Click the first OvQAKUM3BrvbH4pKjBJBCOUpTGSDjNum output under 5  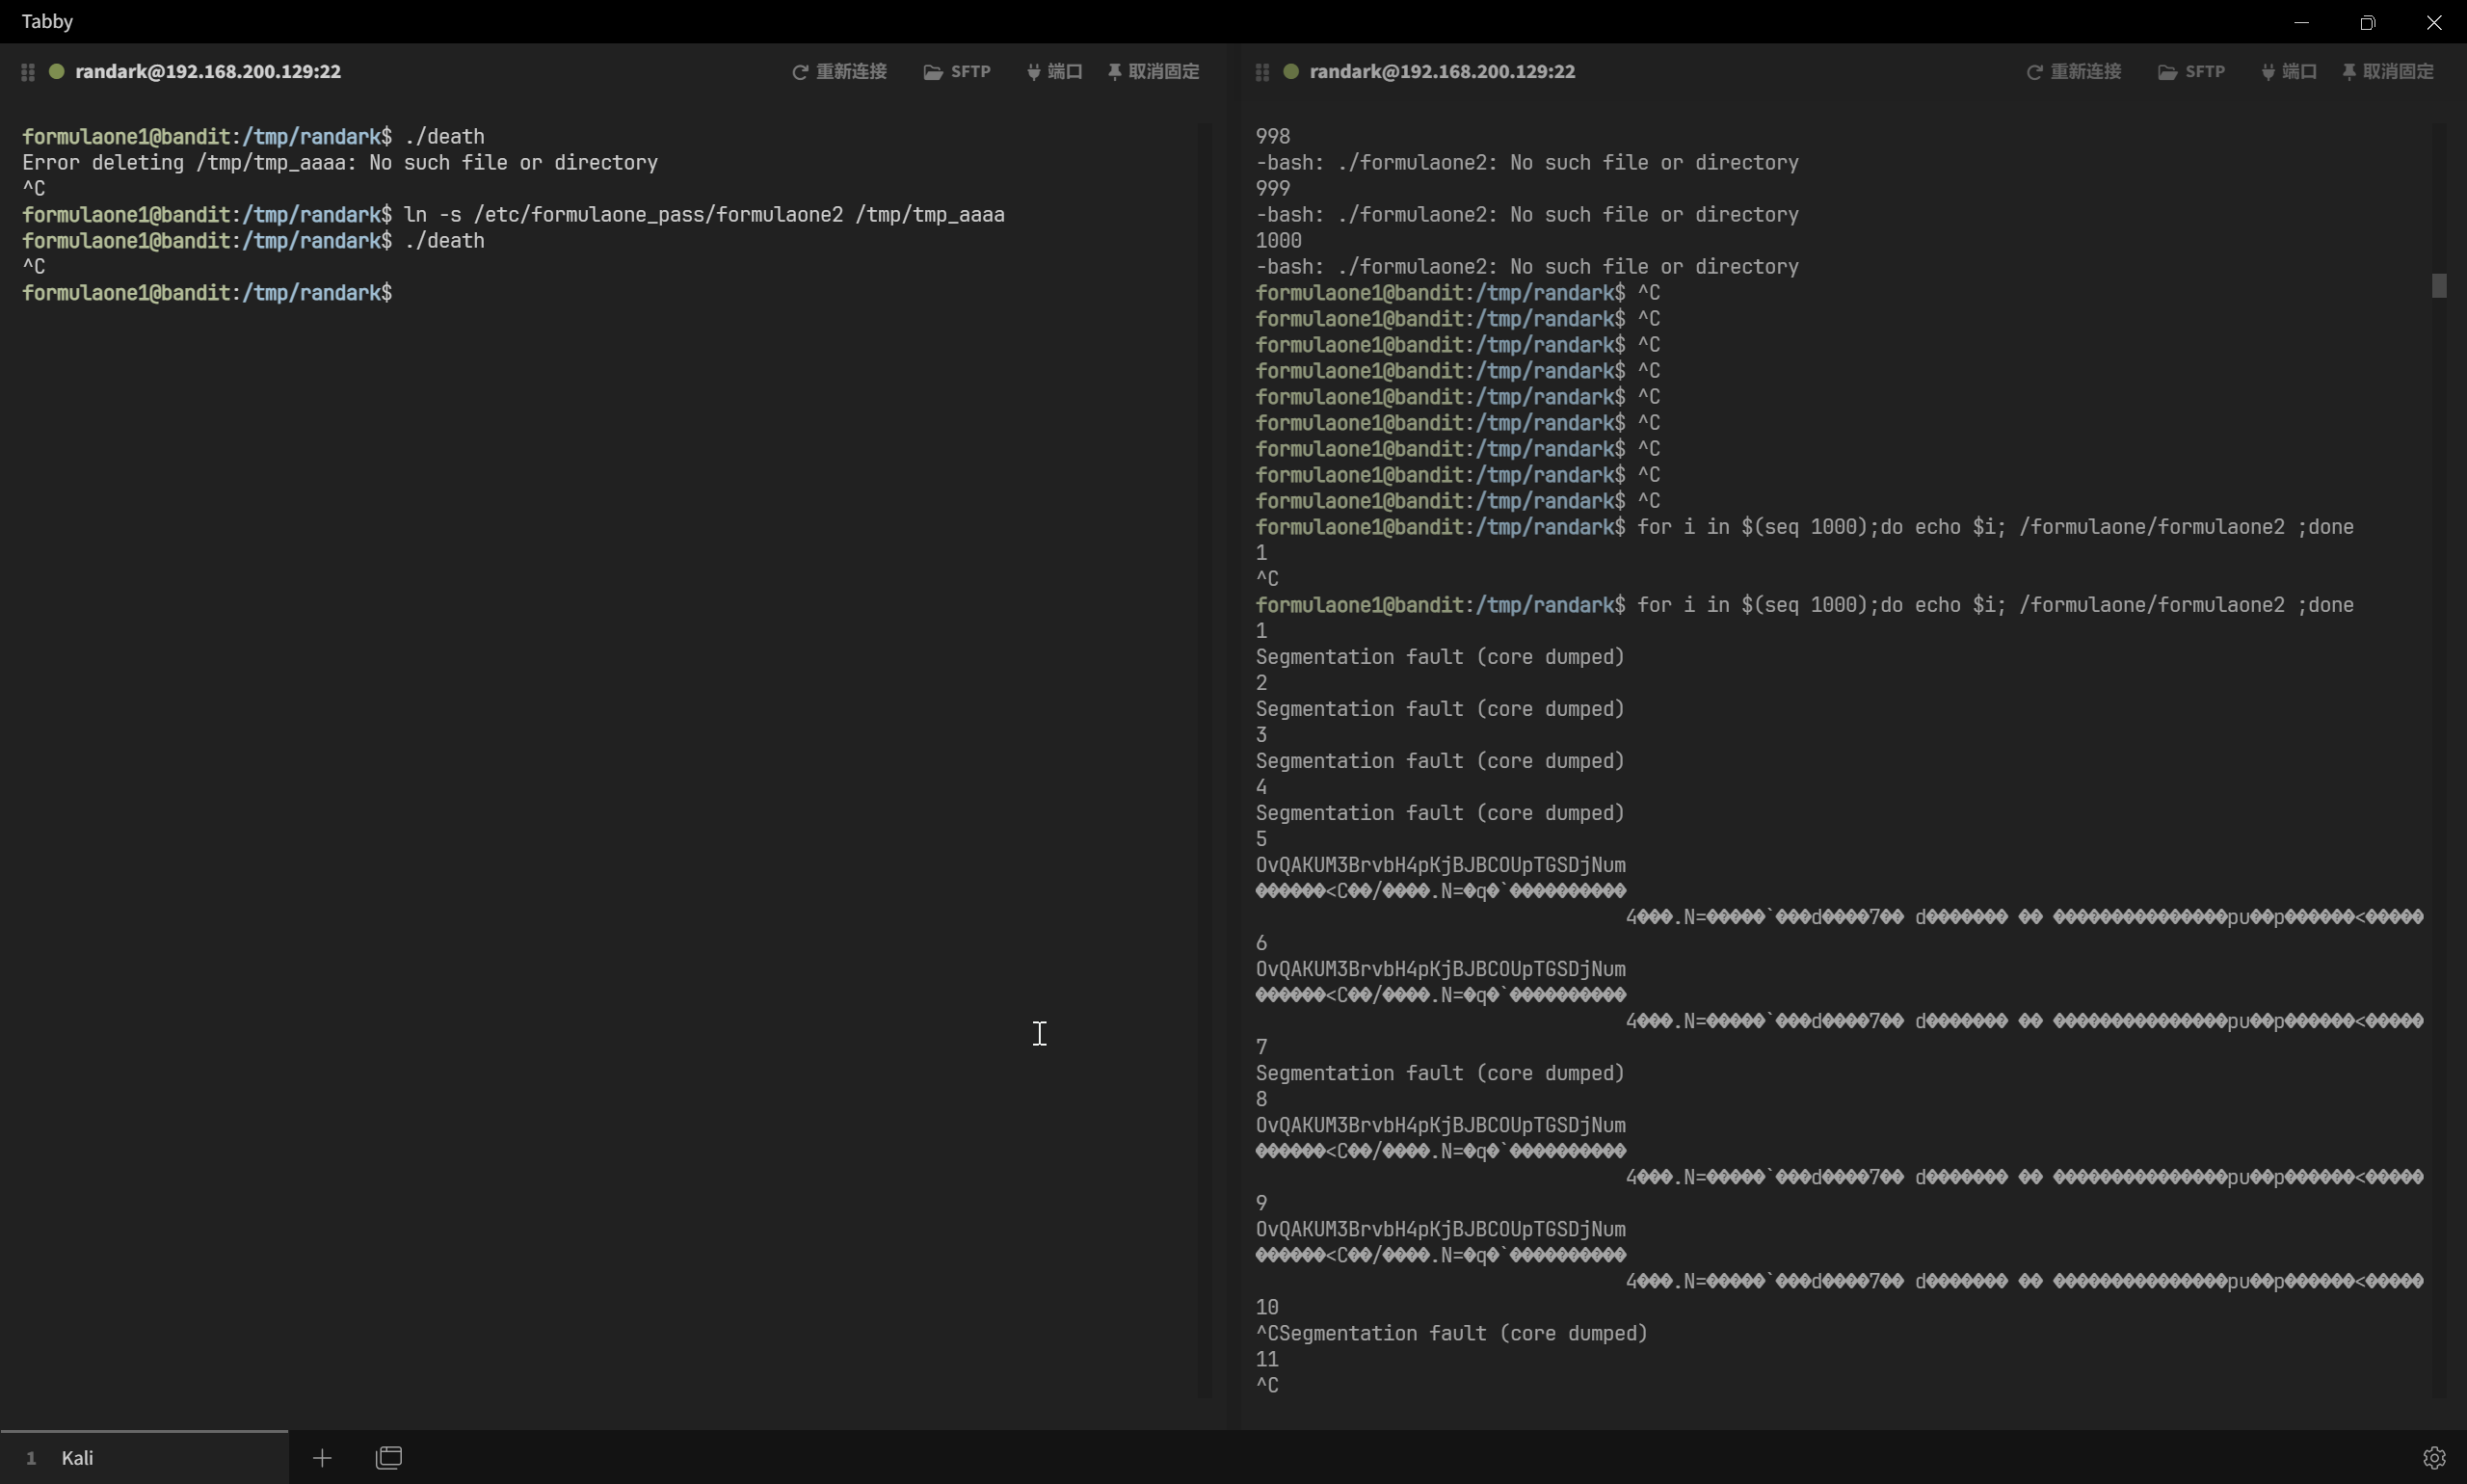(1440, 865)
